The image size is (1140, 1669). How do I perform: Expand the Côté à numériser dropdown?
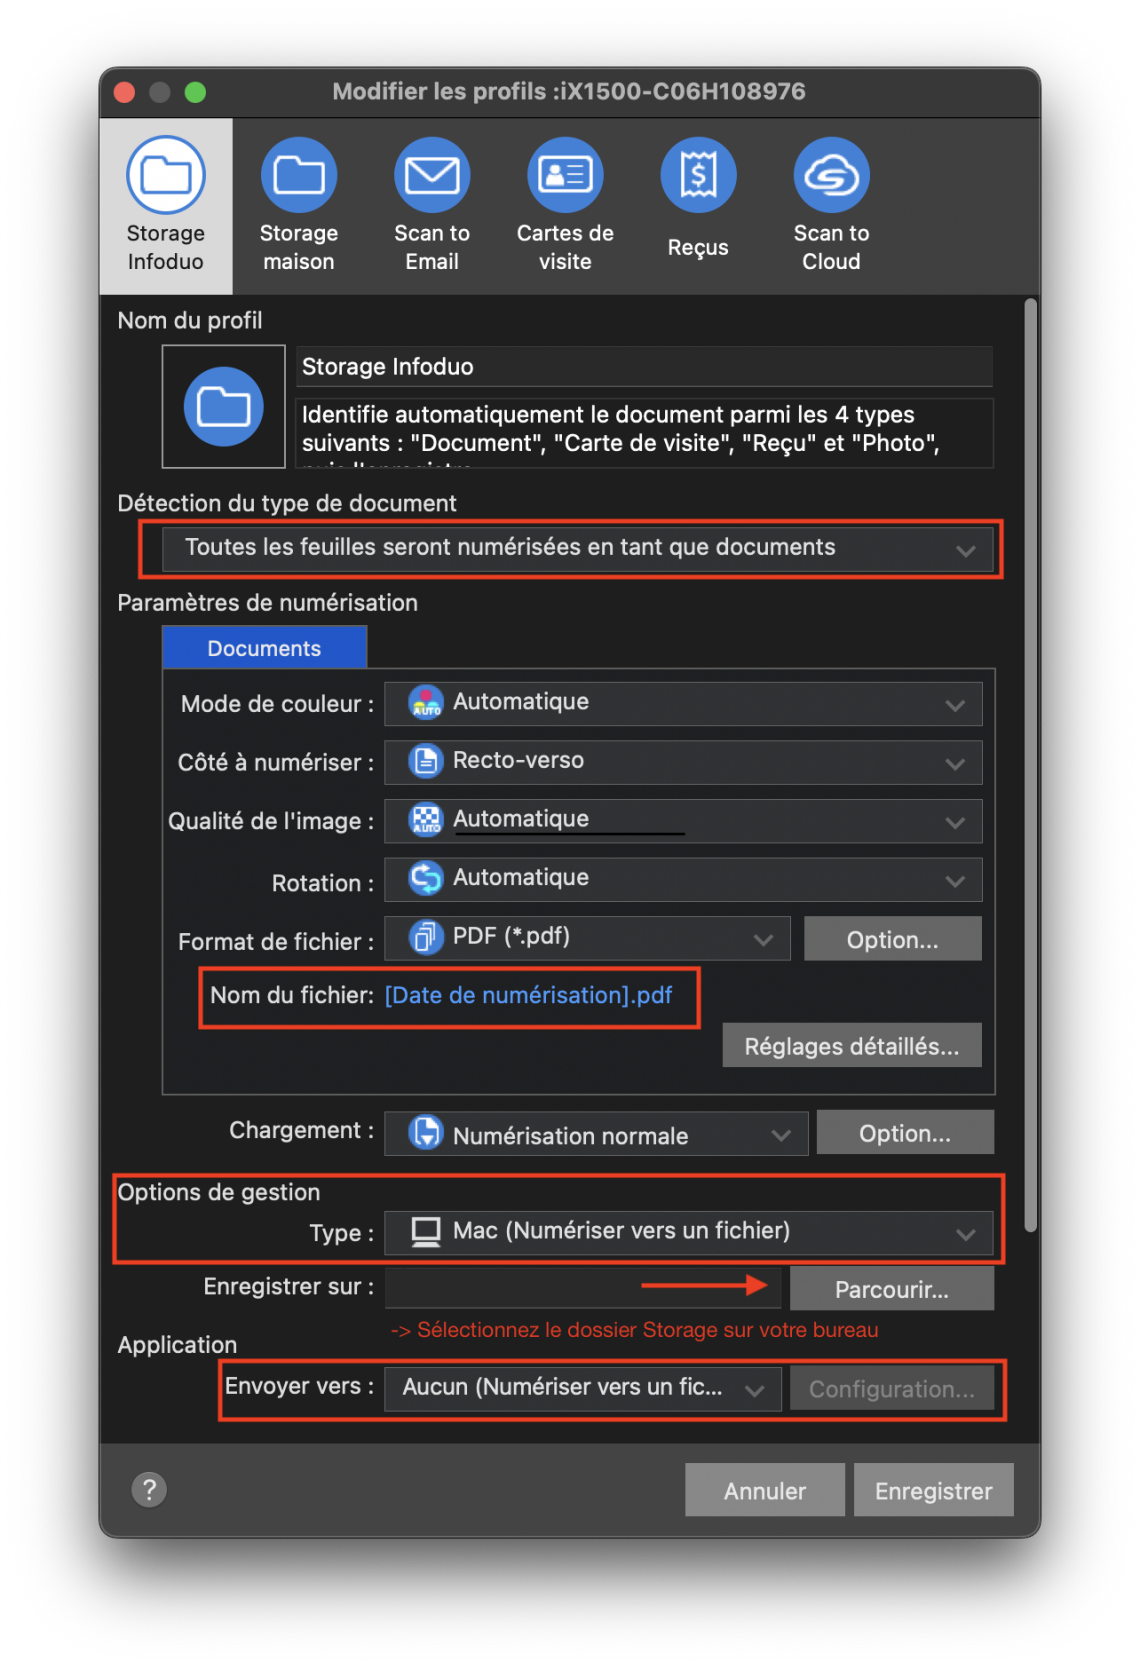pyautogui.click(x=683, y=762)
